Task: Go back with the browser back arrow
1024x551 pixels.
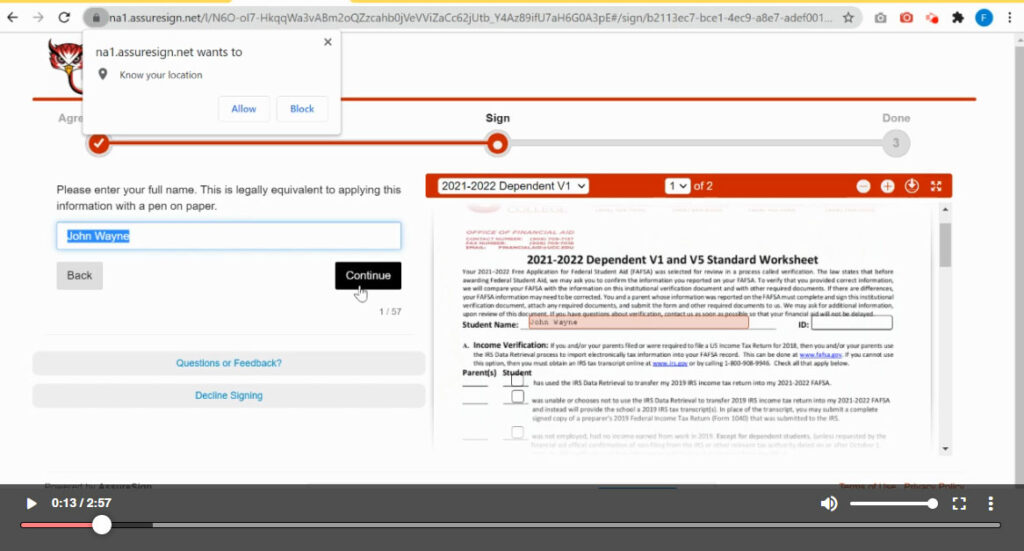Action: (x=12, y=18)
